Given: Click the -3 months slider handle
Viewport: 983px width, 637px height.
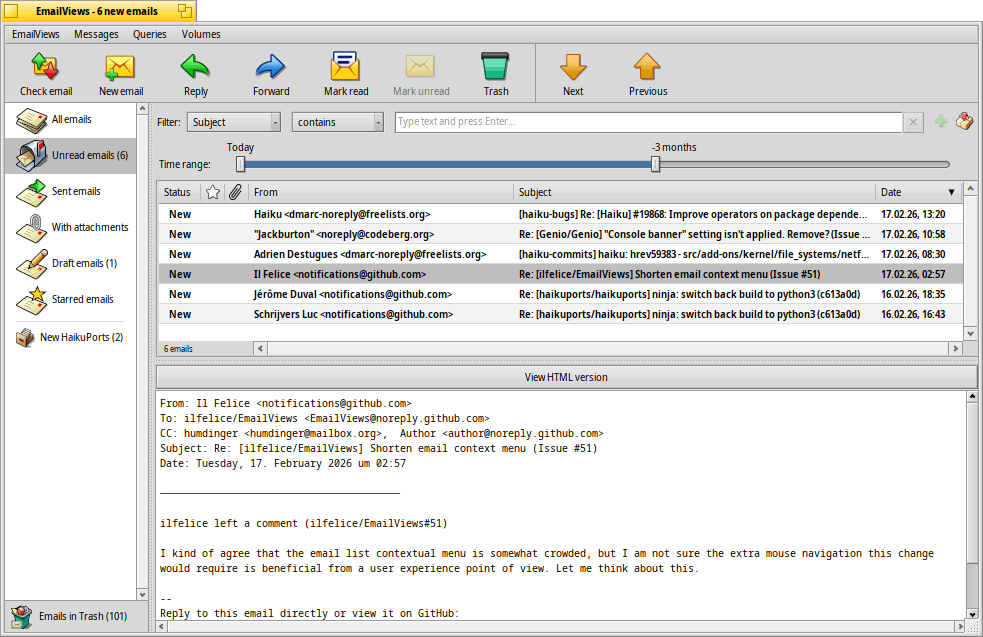Looking at the screenshot, I should (x=656, y=164).
